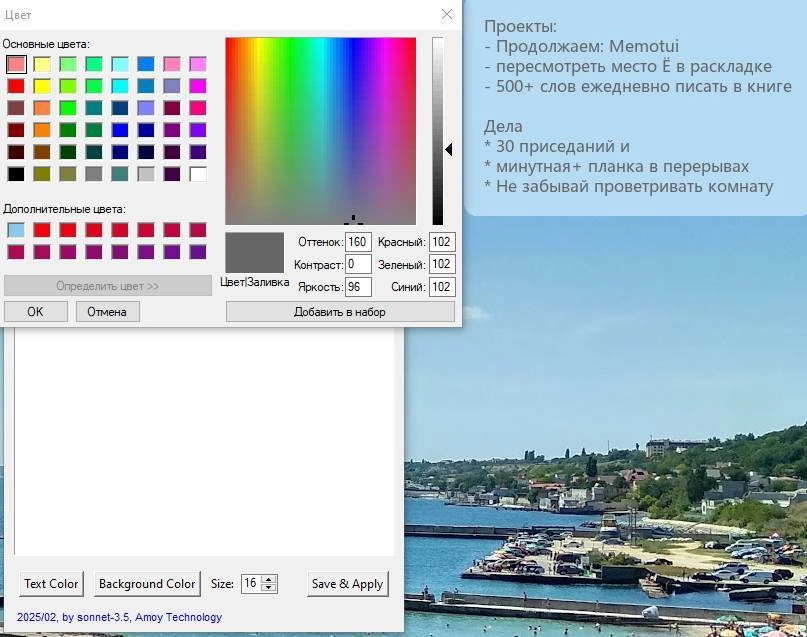Click the grayed Определить цвет button
This screenshot has width=807, height=637.
[x=108, y=286]
